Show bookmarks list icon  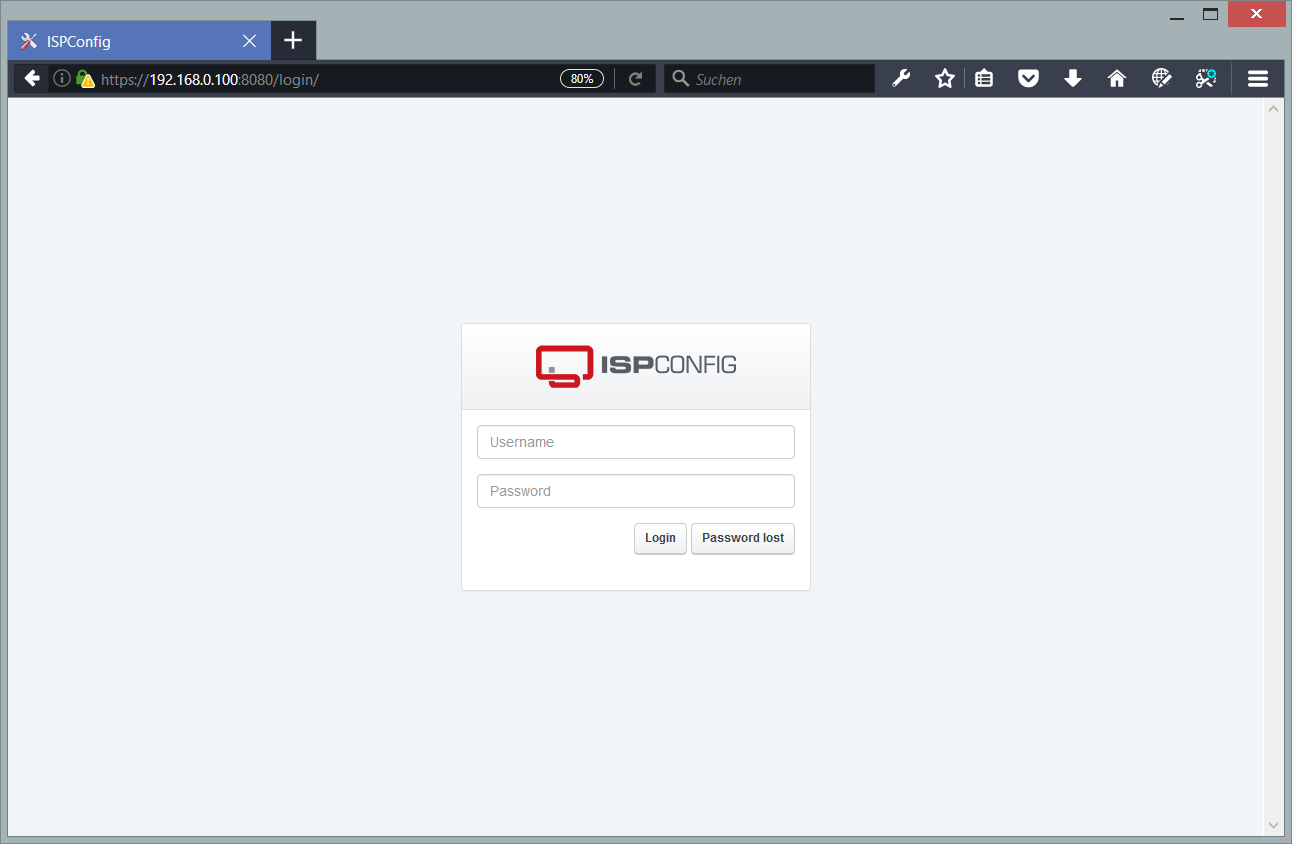(984, 78)
